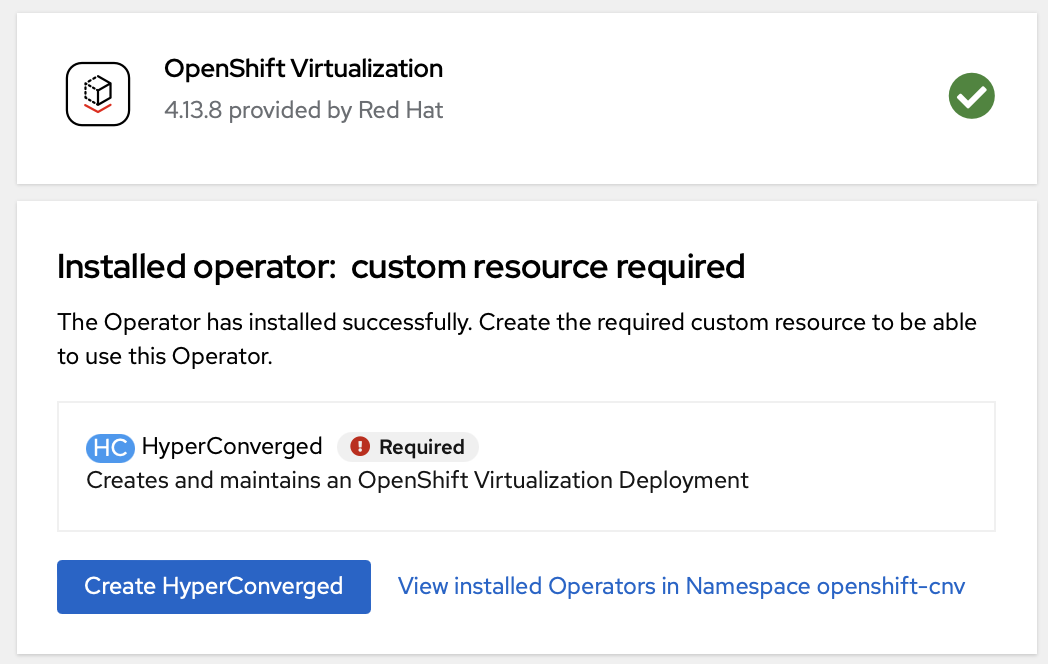This screenshot has width=1048, height=664.
Task: Click the red Required exclamation icon
Action: pos(360,446)
